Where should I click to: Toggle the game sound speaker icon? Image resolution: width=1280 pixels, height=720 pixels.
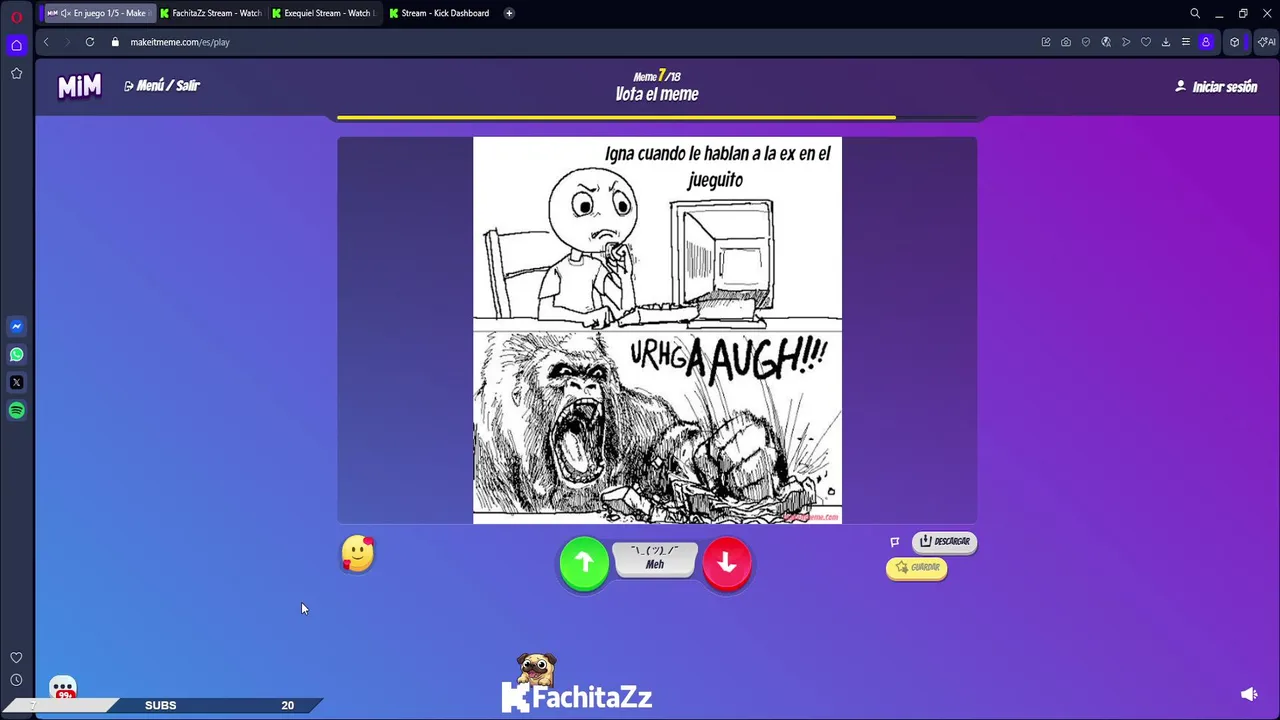coord(1249,694)
